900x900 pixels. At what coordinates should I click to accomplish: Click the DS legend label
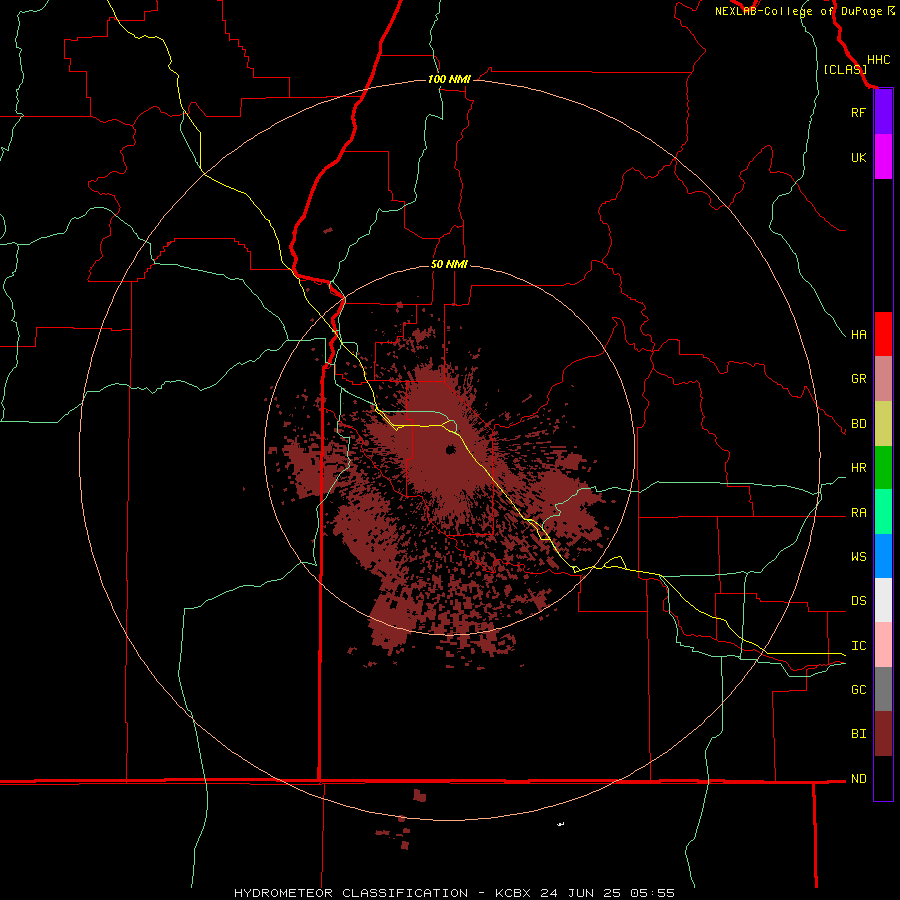[x=858, y=601]
